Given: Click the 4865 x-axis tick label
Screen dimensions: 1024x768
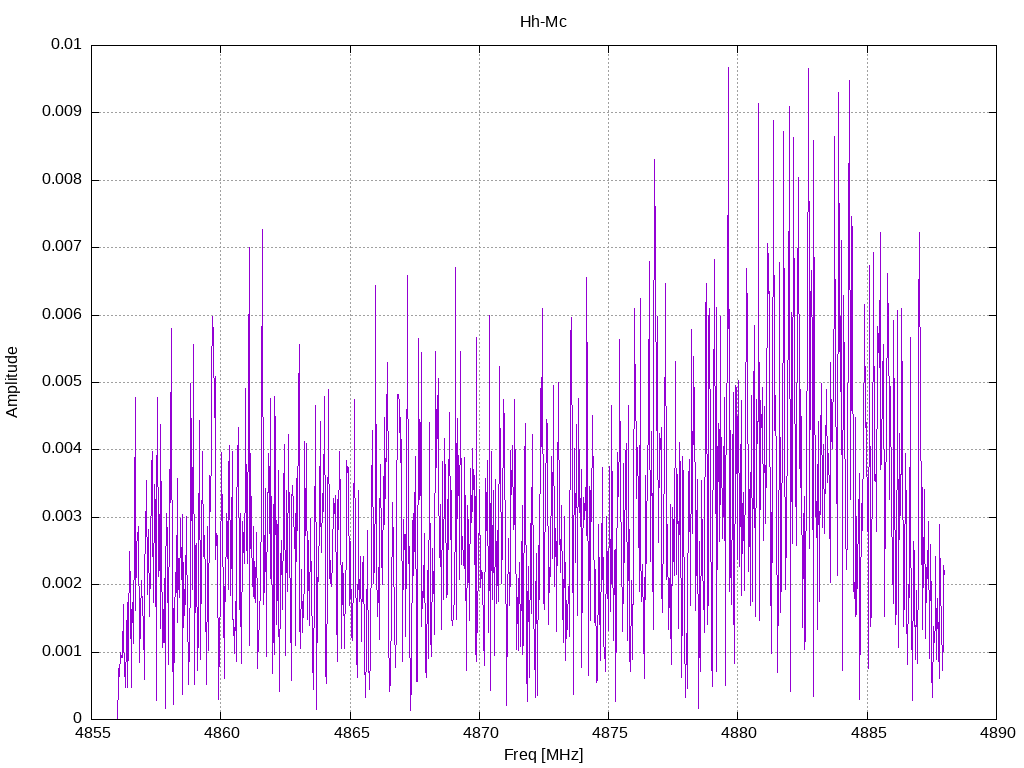Looking at the screenshot, I should pyautogui.click(x=351, y=733).
